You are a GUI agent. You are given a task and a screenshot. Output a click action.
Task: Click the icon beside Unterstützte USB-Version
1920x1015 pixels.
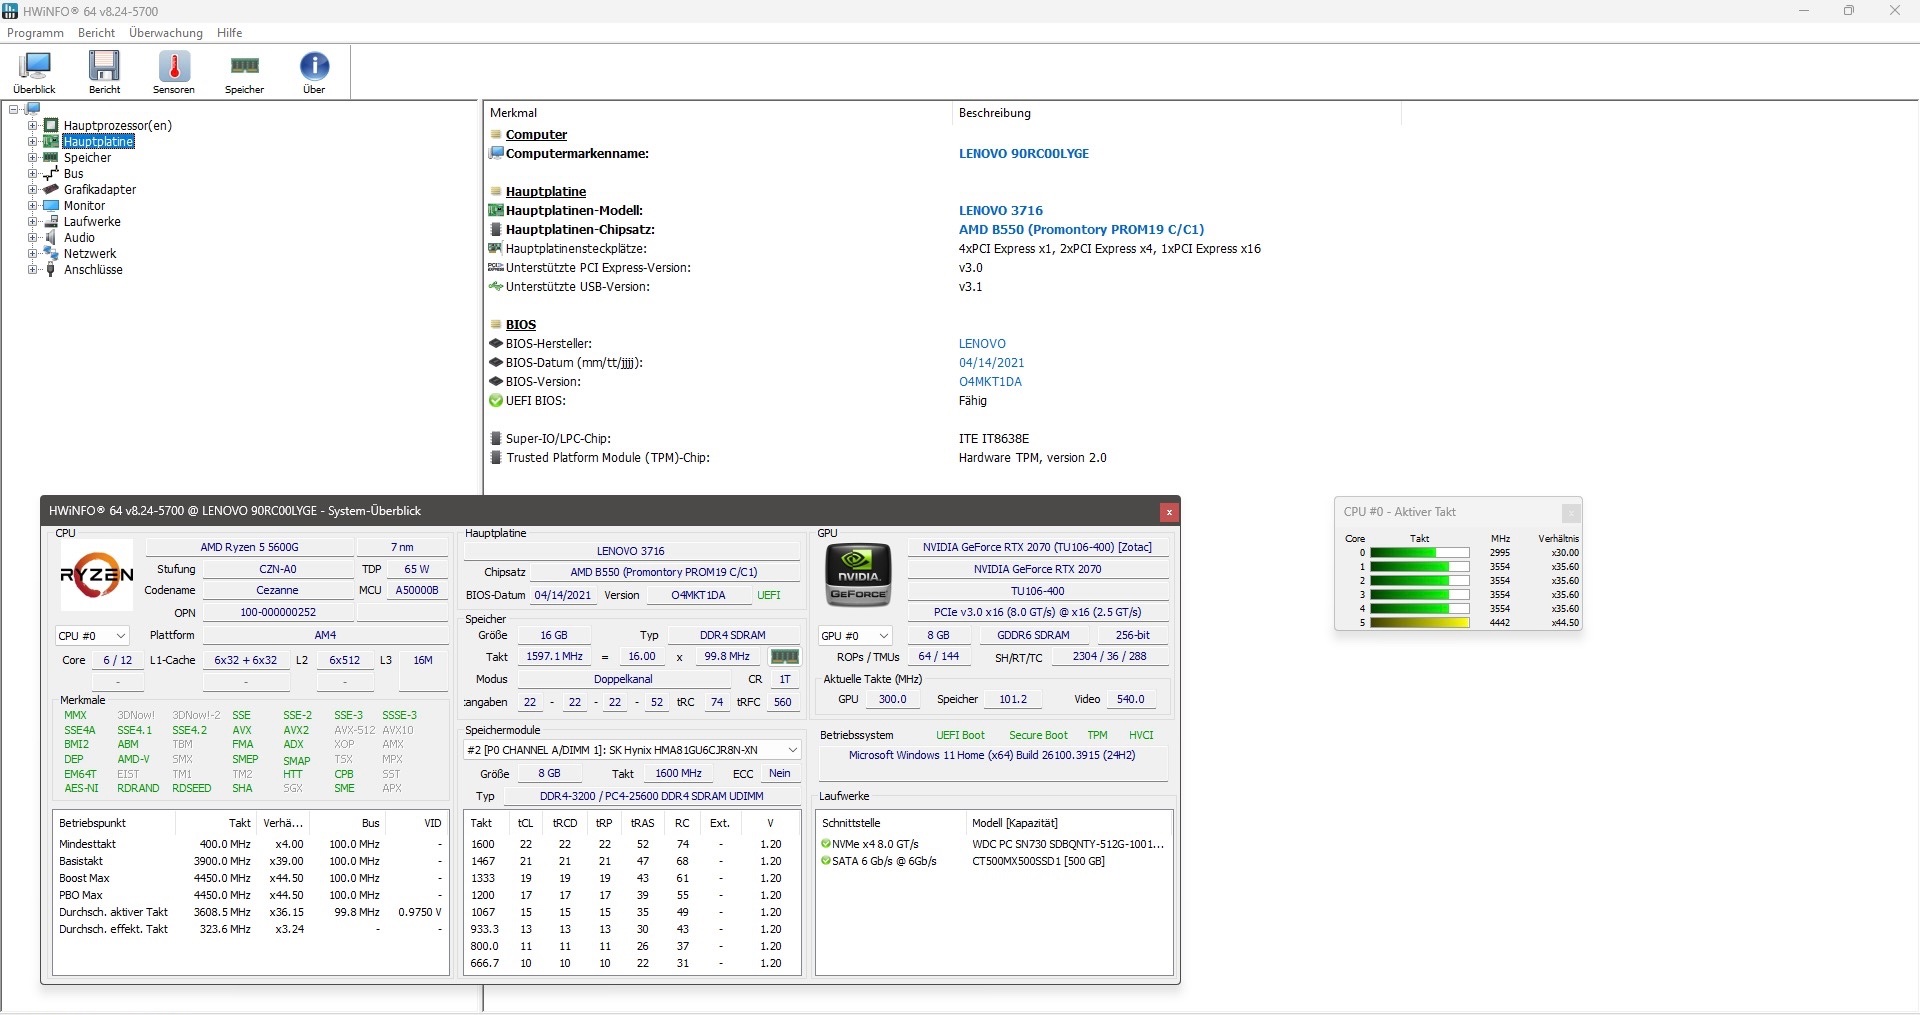click(x=495, y=287)
